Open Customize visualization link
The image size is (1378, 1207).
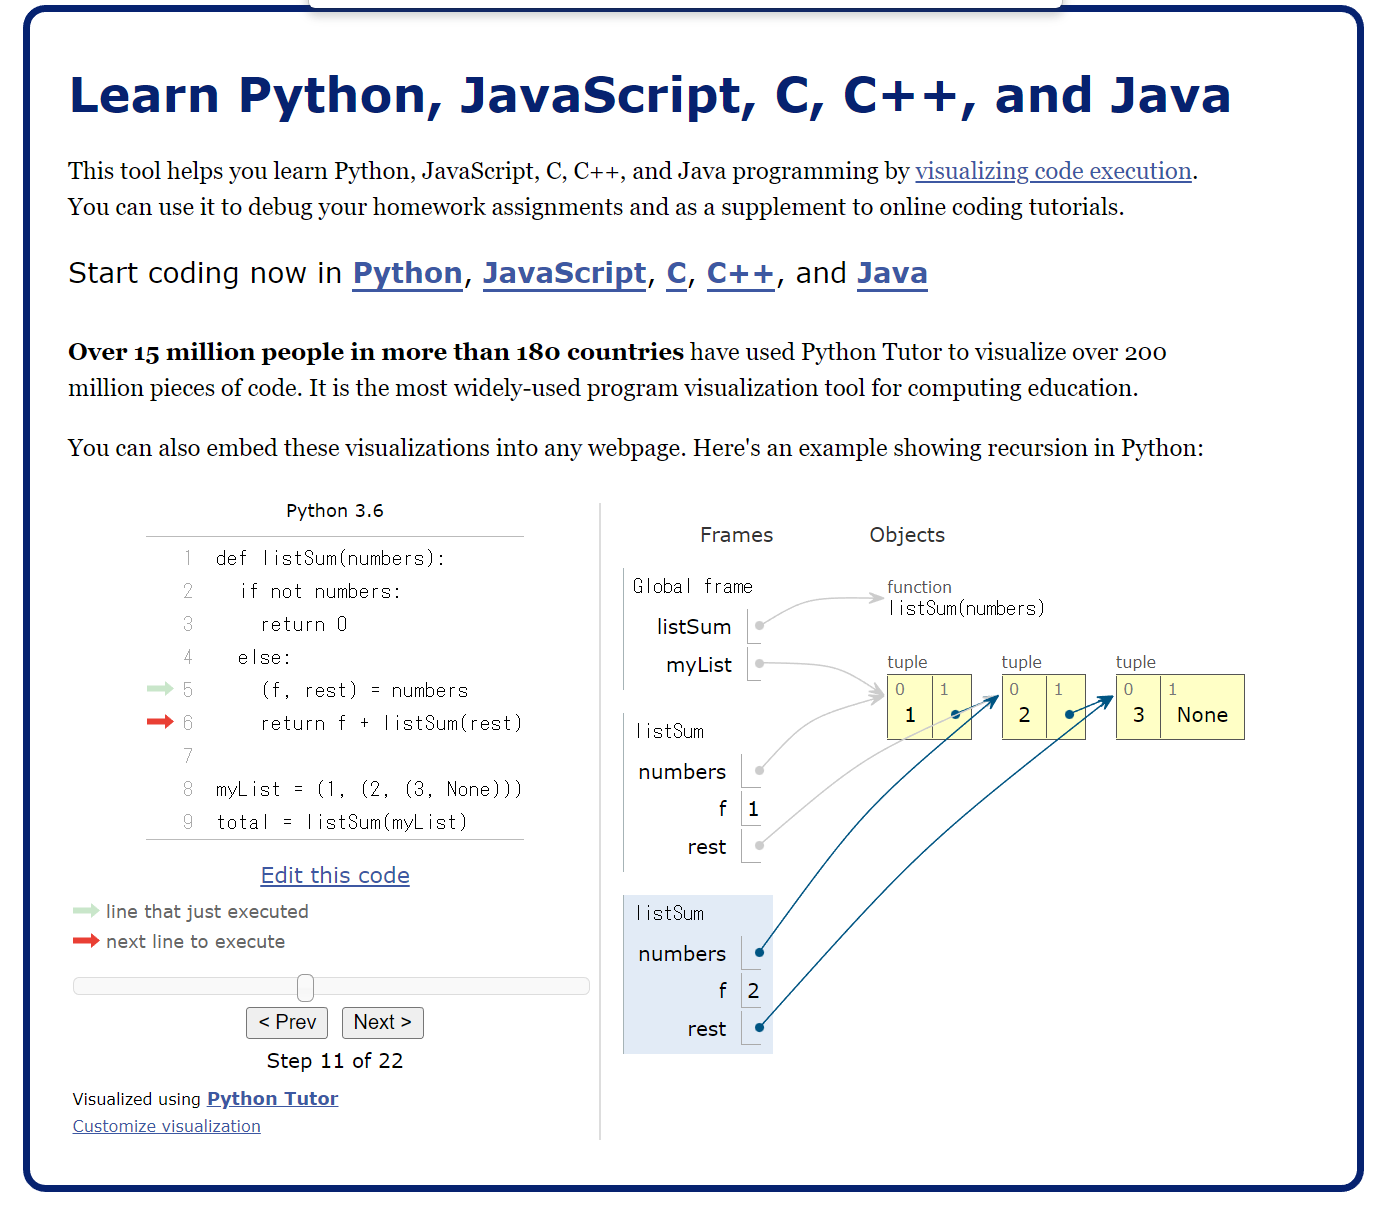coord(166,1126)
